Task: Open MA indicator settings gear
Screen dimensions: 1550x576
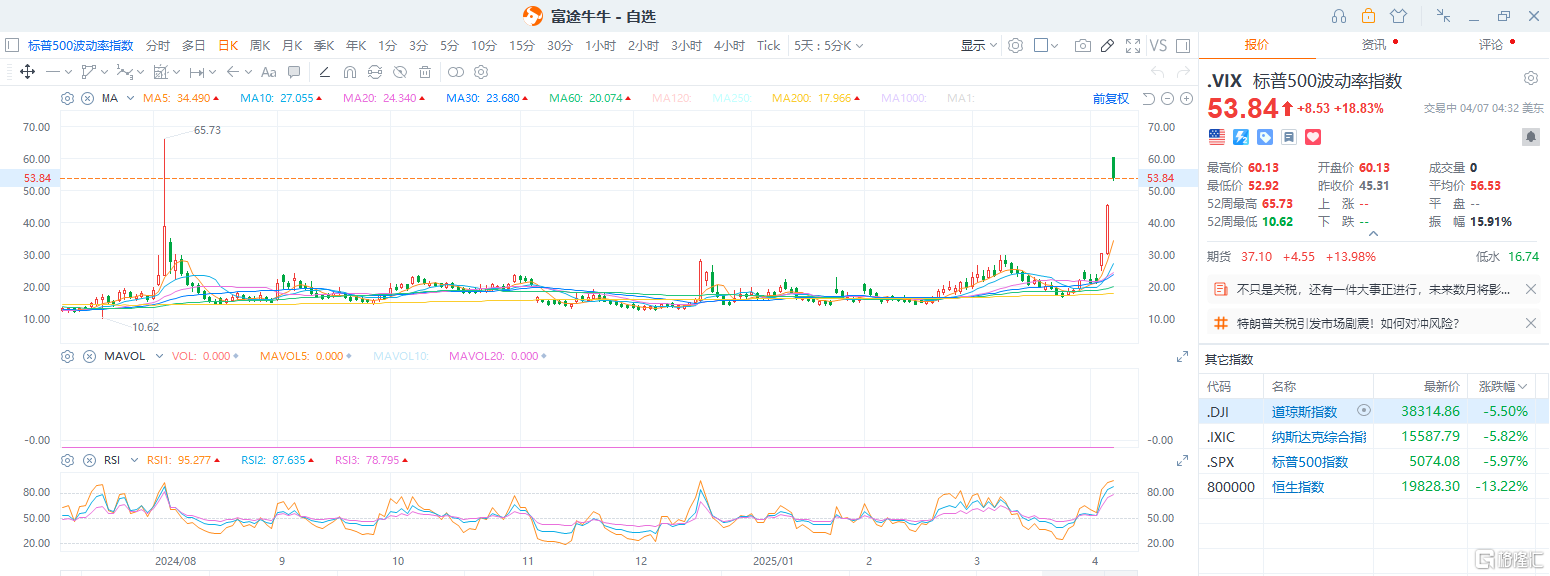Action: coord(68,98)
